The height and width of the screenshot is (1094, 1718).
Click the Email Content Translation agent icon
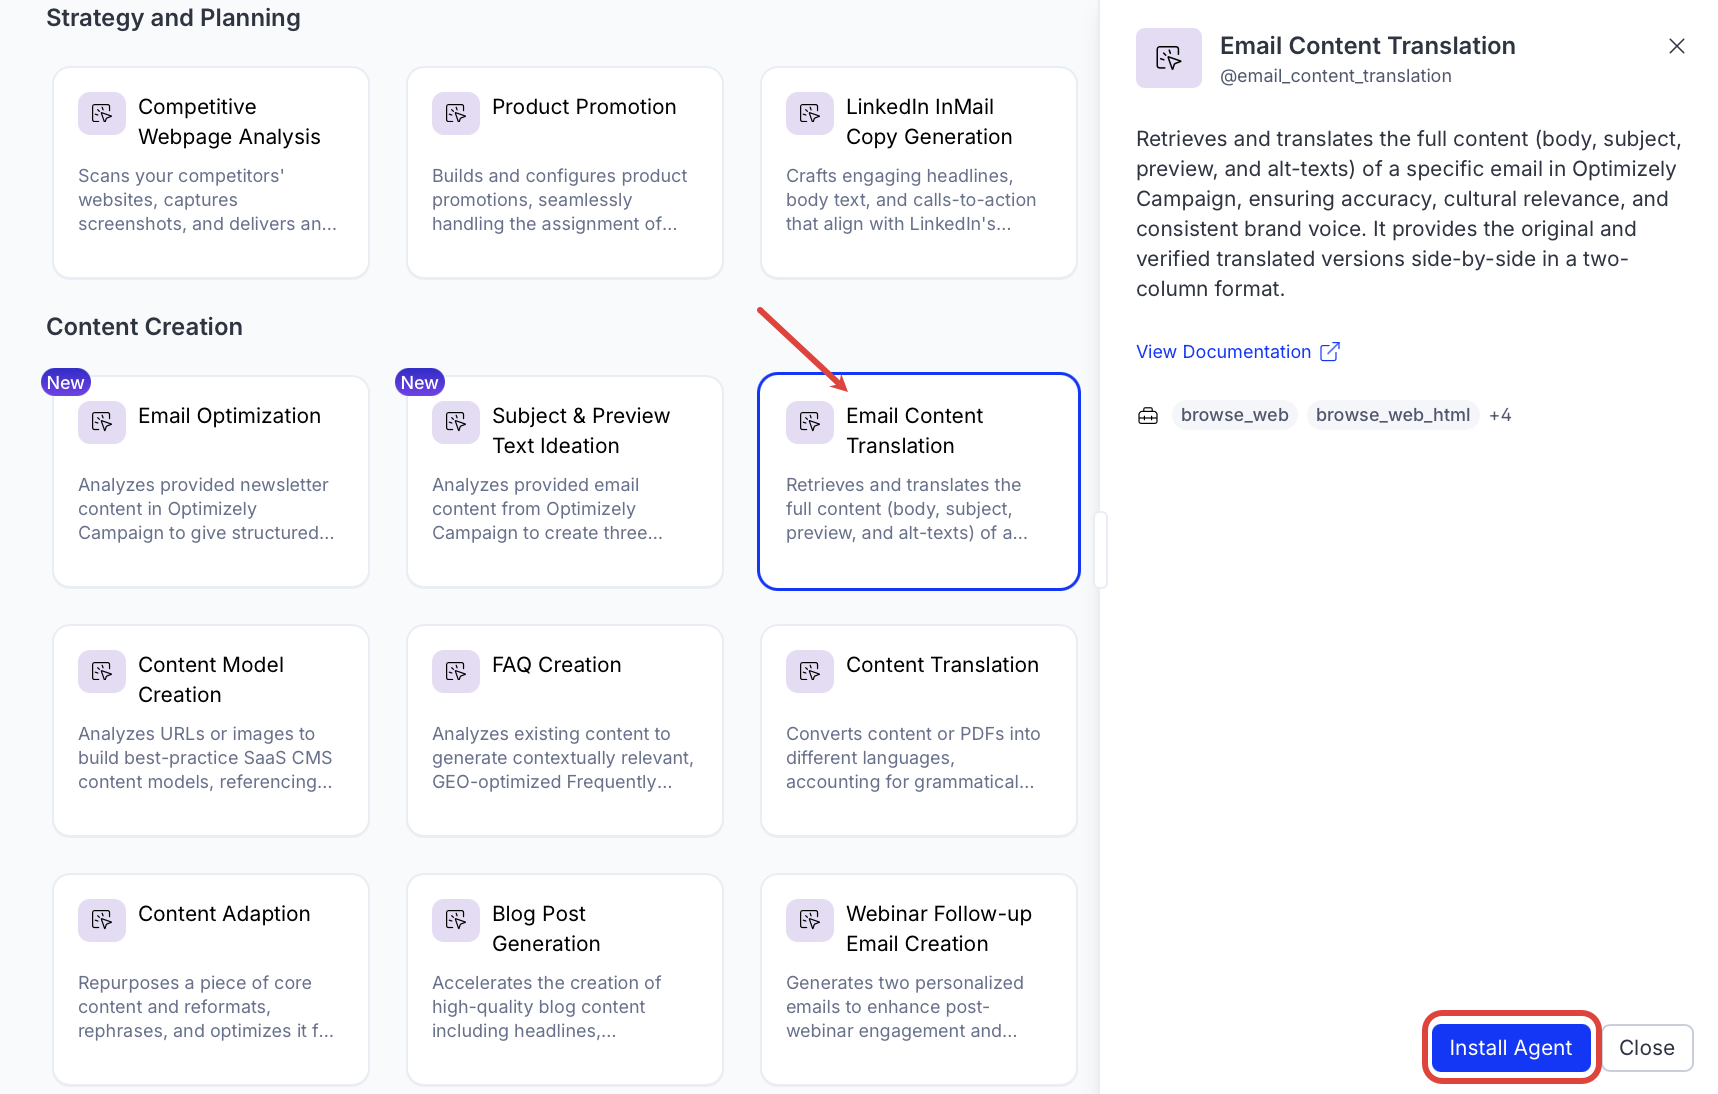(809, 423)
